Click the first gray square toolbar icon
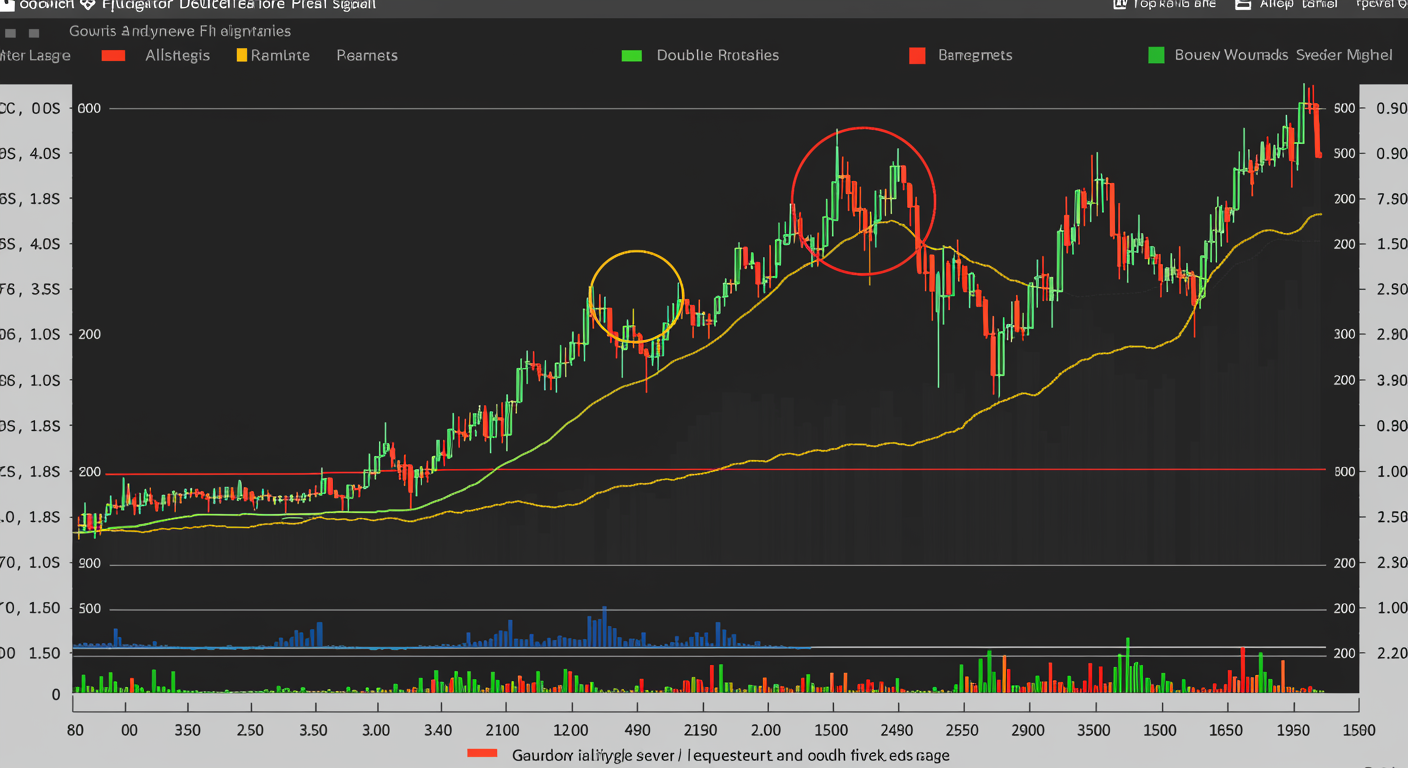Viewport: 1408px width, 768px height. [10, 32]
